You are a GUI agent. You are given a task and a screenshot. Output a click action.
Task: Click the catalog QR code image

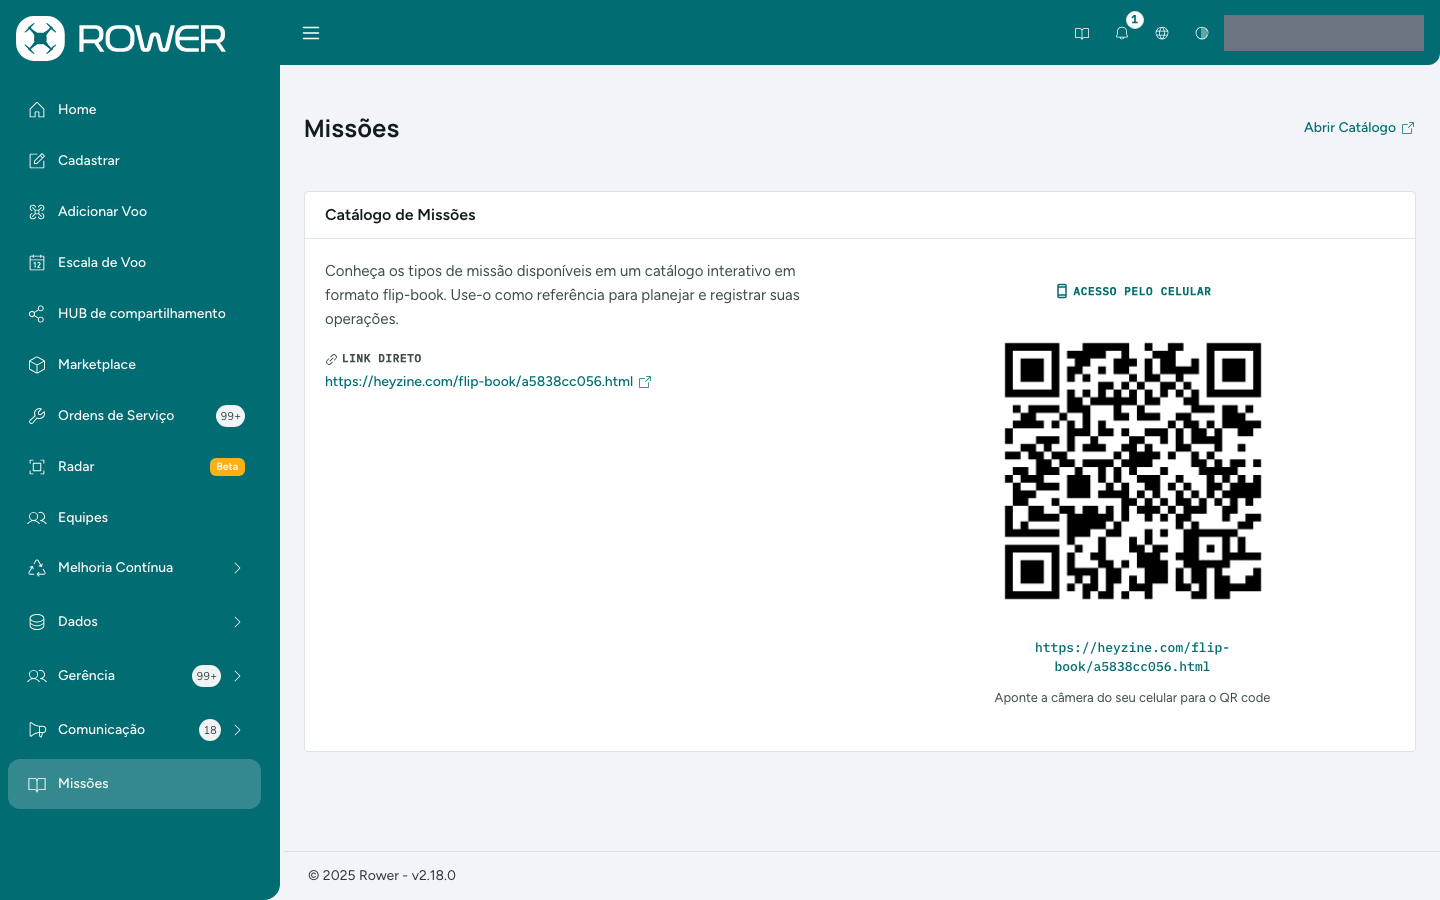tap(1132, 471)
